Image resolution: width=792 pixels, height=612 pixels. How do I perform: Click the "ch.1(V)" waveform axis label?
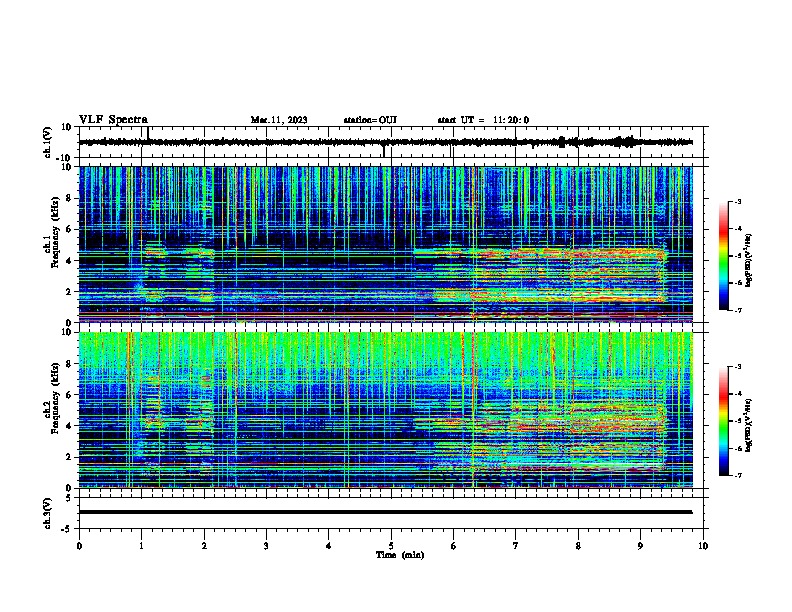coord(48,142)
